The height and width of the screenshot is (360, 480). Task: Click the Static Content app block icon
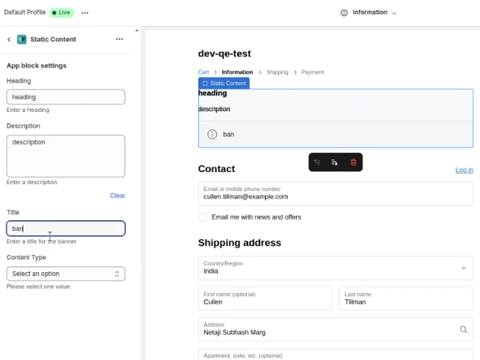point(22,39)
